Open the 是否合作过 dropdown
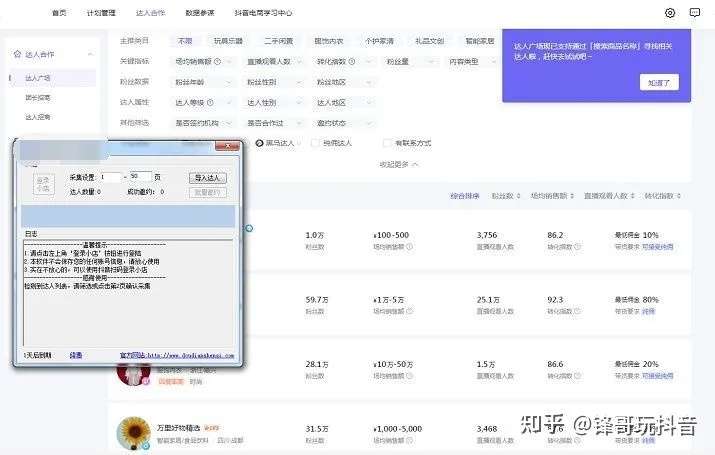This screenshot has height=455, width=715. click(274, 123)
